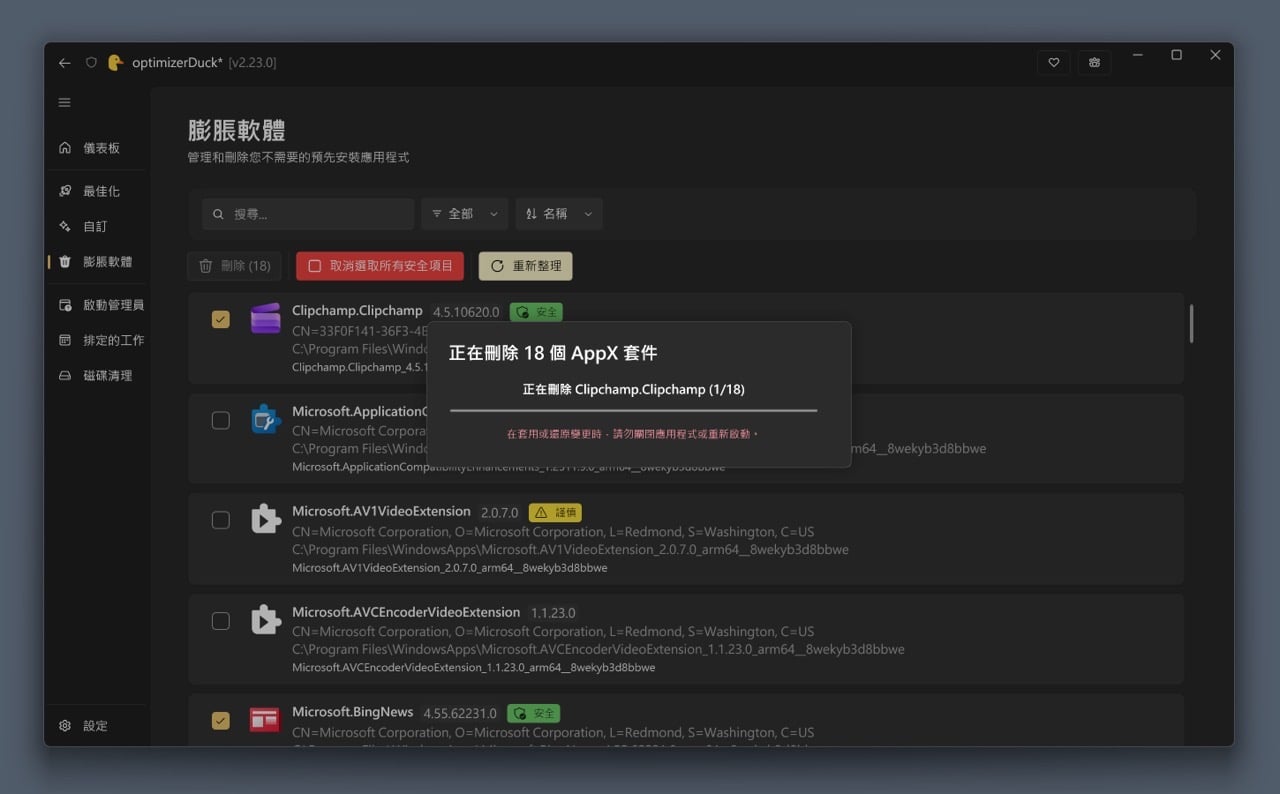Click version 4.55.62231.0 text
The width and height of the screenshot is (1280, 794).
[460, 714]
